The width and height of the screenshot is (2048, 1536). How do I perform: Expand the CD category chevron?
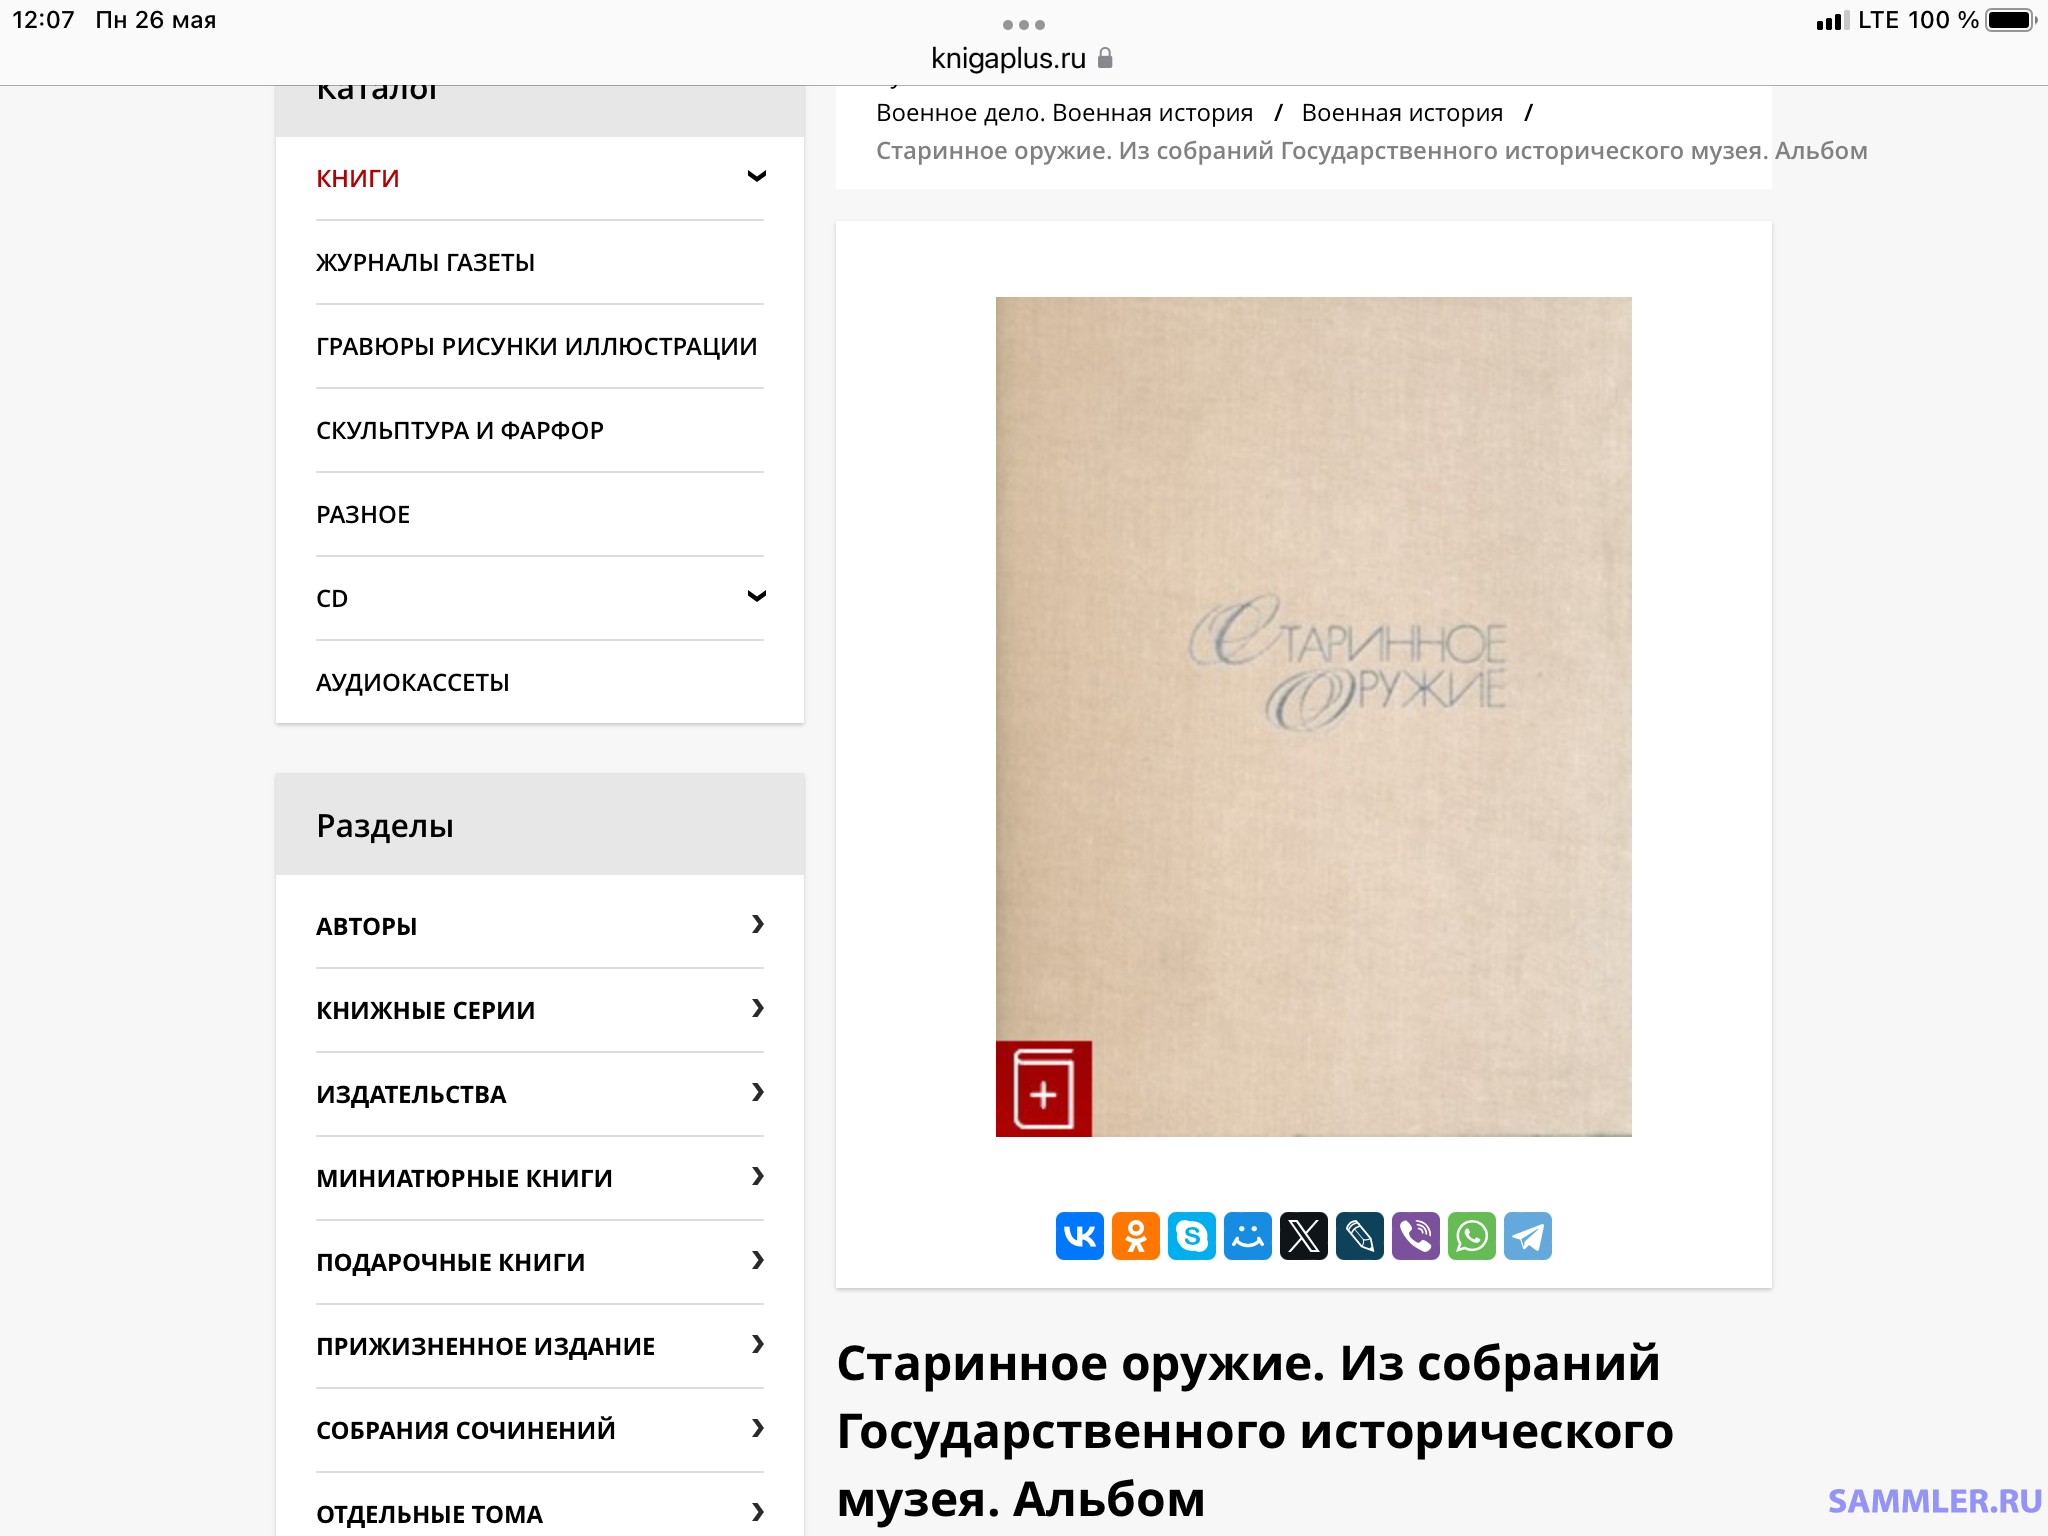tap(757, 597)
